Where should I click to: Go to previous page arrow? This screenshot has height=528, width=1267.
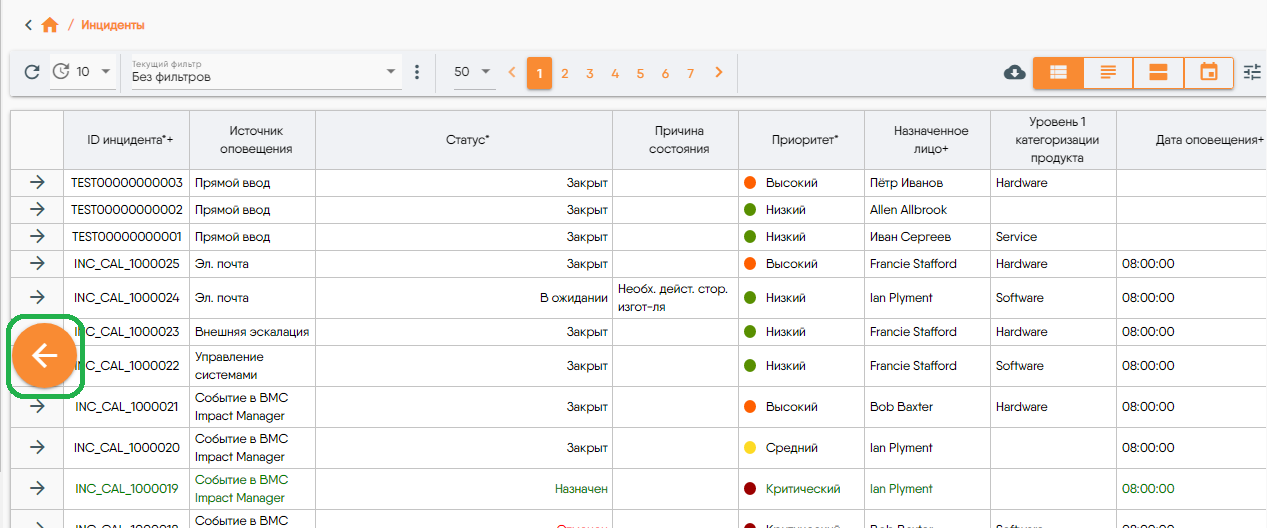tap(513, 72)
